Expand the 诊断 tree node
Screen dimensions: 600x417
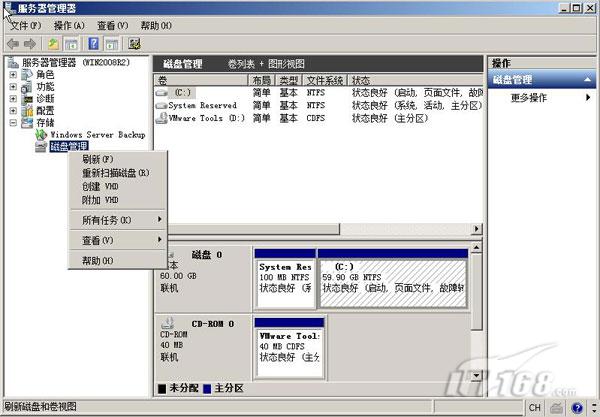tap(13, 99)
